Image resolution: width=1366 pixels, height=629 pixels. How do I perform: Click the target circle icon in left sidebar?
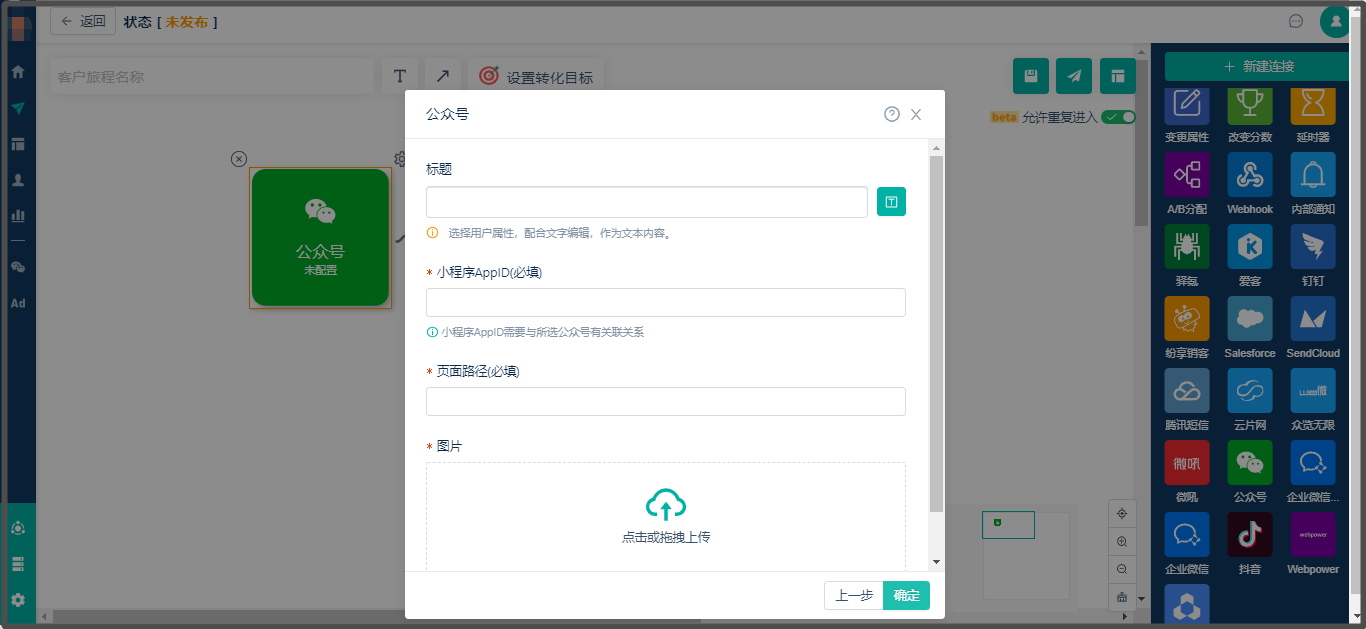(18, 528)
